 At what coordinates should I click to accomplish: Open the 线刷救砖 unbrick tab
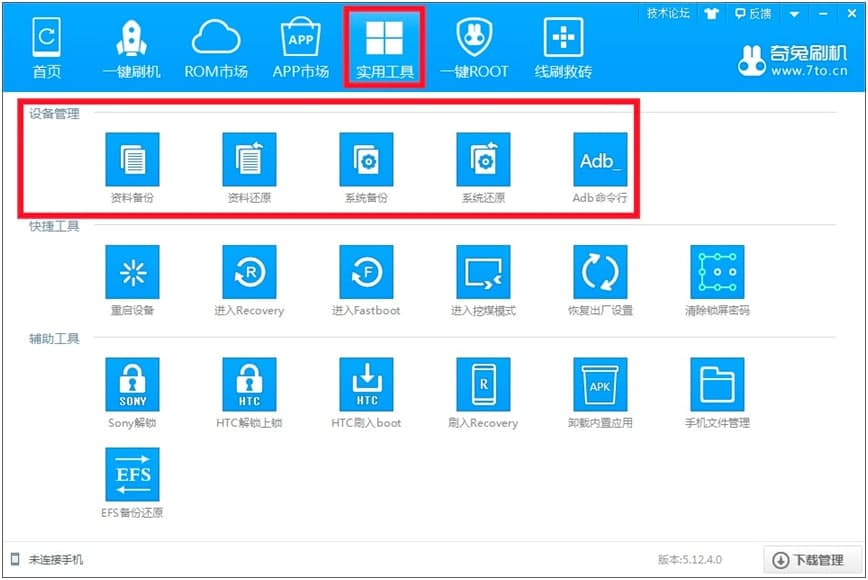tap(563, 48)
